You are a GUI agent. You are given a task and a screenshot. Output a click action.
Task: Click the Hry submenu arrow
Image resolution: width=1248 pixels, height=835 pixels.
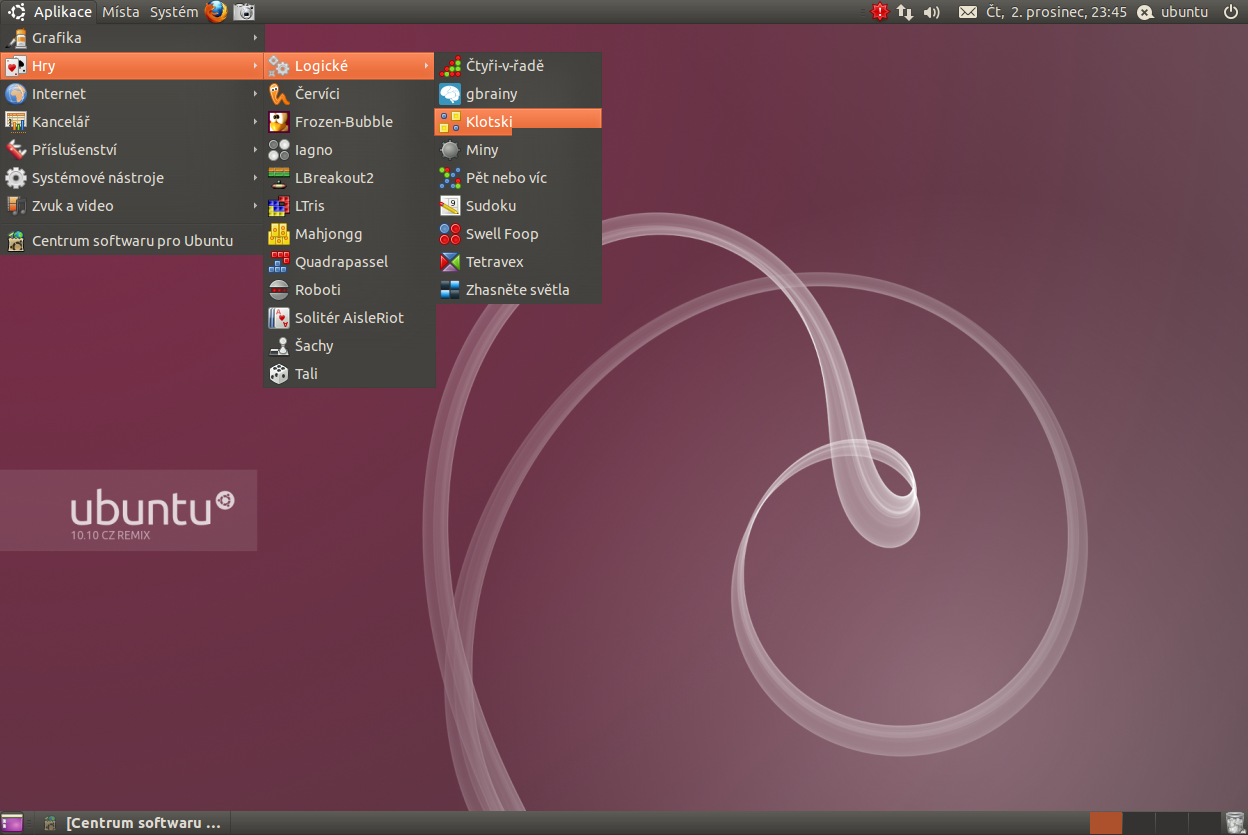tap(255, 66)
